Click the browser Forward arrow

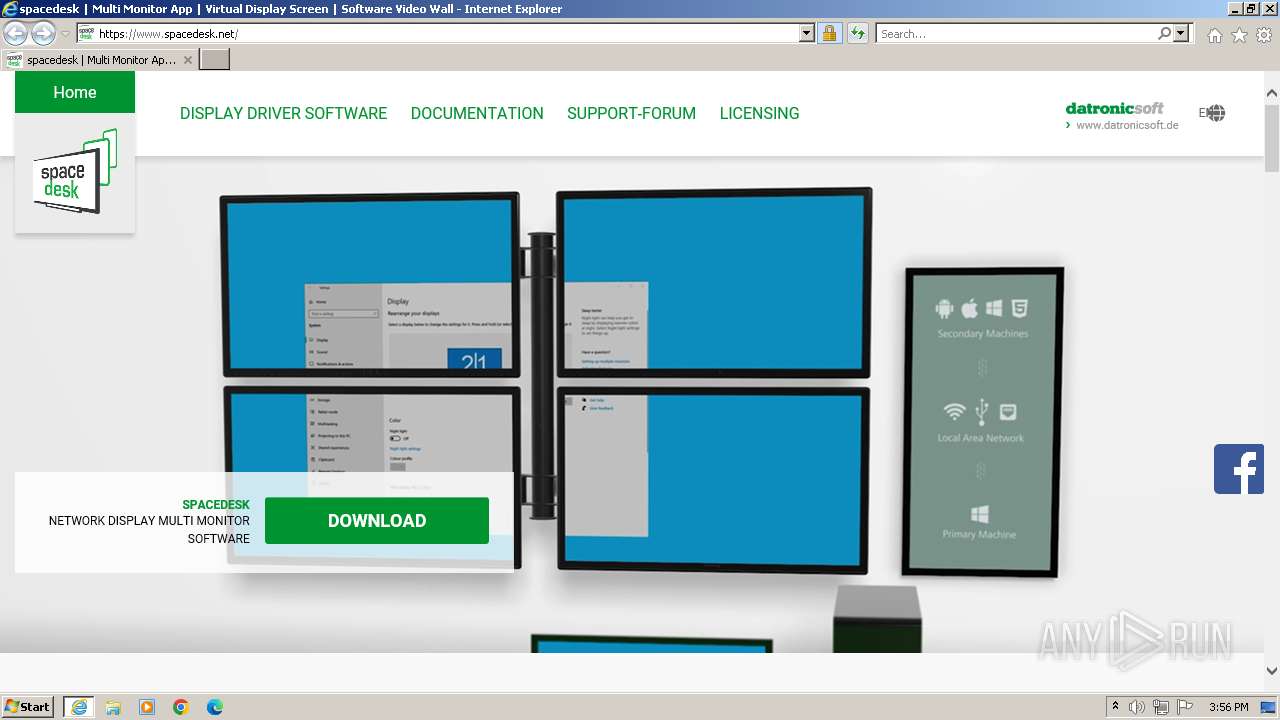[x=43, y=33]
